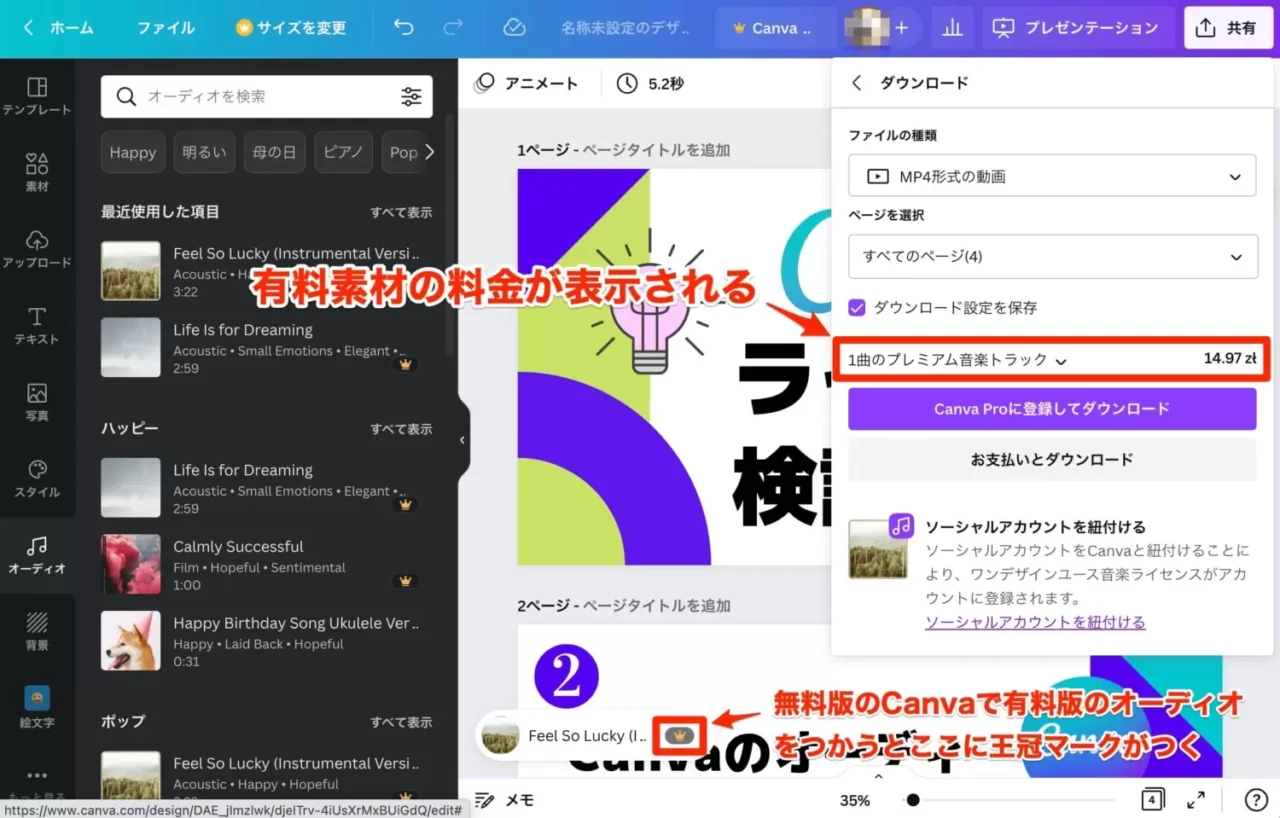
Task: Select Life Is for Dreaming under 最近使用した項目
Action: (266, 347)
